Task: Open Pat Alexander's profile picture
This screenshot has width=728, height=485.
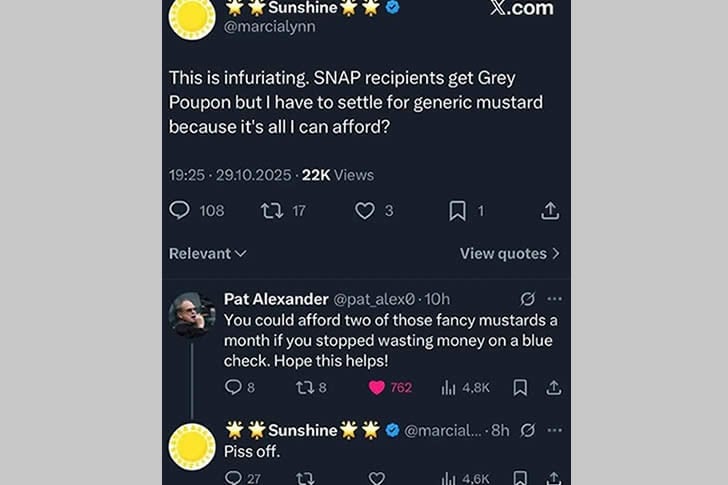Action: (190, 314)
